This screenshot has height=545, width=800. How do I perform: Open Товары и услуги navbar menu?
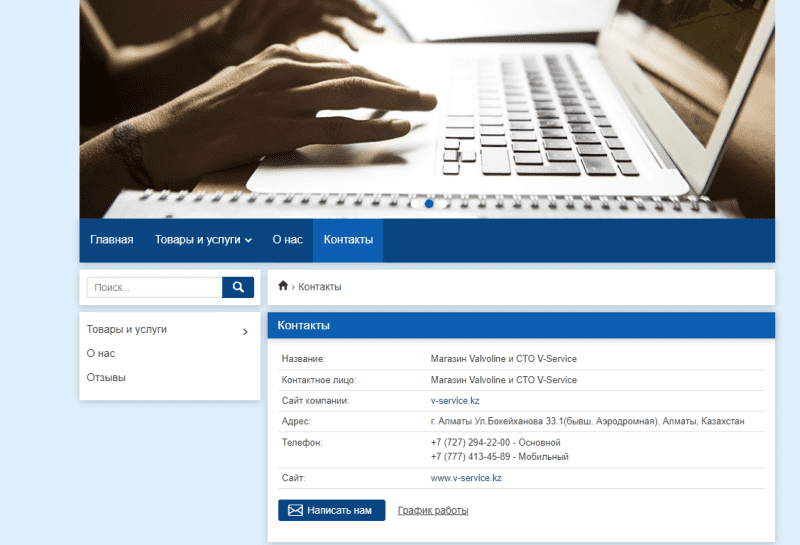[203, 240]
